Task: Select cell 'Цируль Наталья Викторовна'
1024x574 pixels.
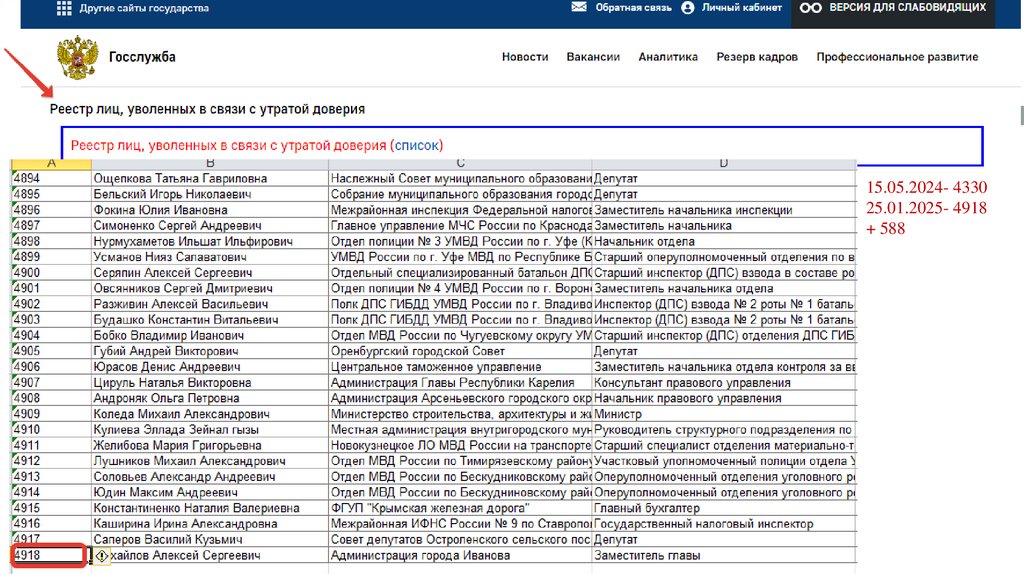Action: (x=210, y=382)
